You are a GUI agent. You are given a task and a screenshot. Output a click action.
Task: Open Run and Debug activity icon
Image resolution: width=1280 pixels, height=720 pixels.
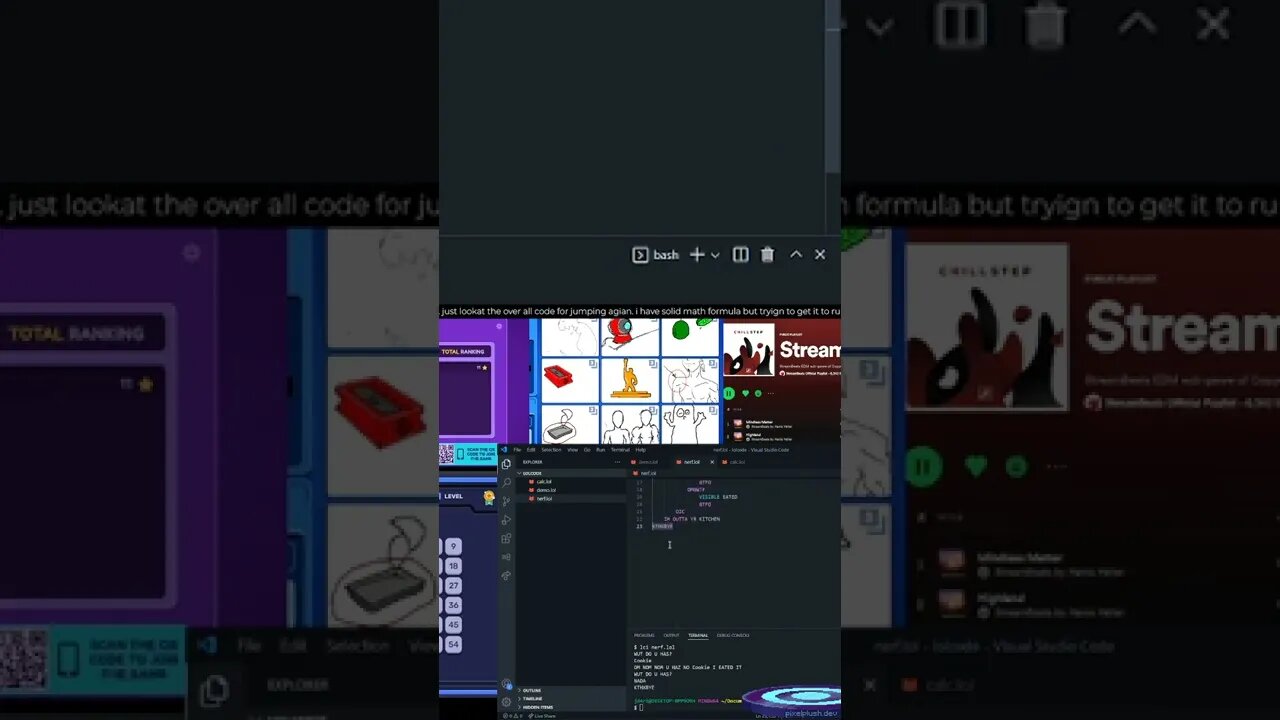[506, 520]
